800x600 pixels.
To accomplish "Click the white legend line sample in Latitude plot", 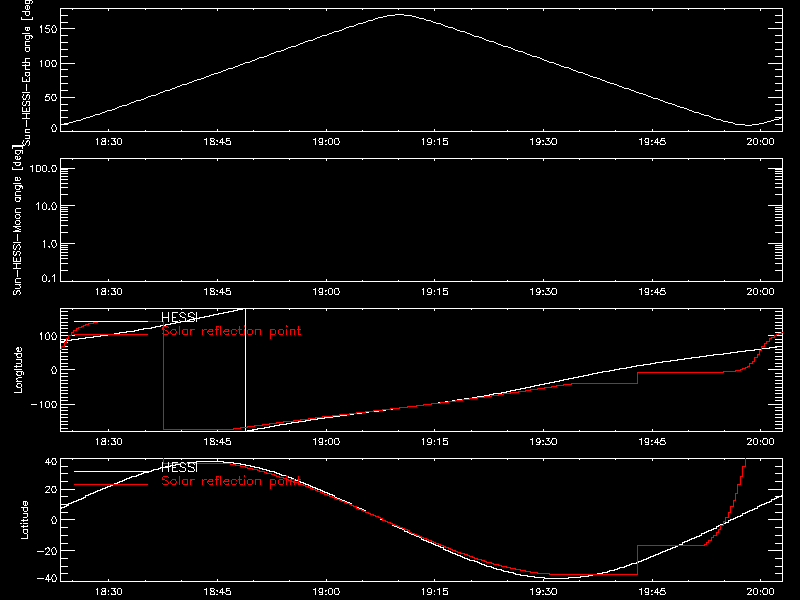I will point(111,471).
